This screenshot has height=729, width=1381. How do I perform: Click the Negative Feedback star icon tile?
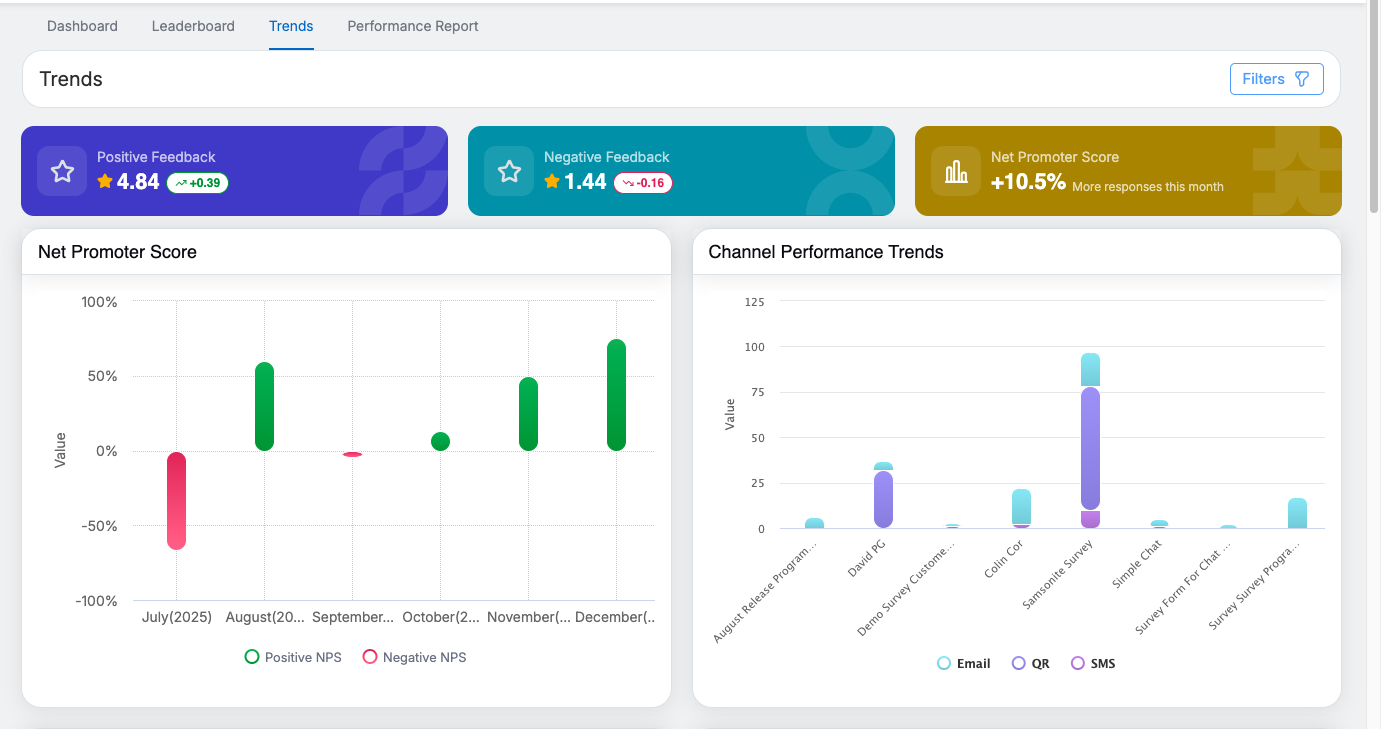pos(509,171)
